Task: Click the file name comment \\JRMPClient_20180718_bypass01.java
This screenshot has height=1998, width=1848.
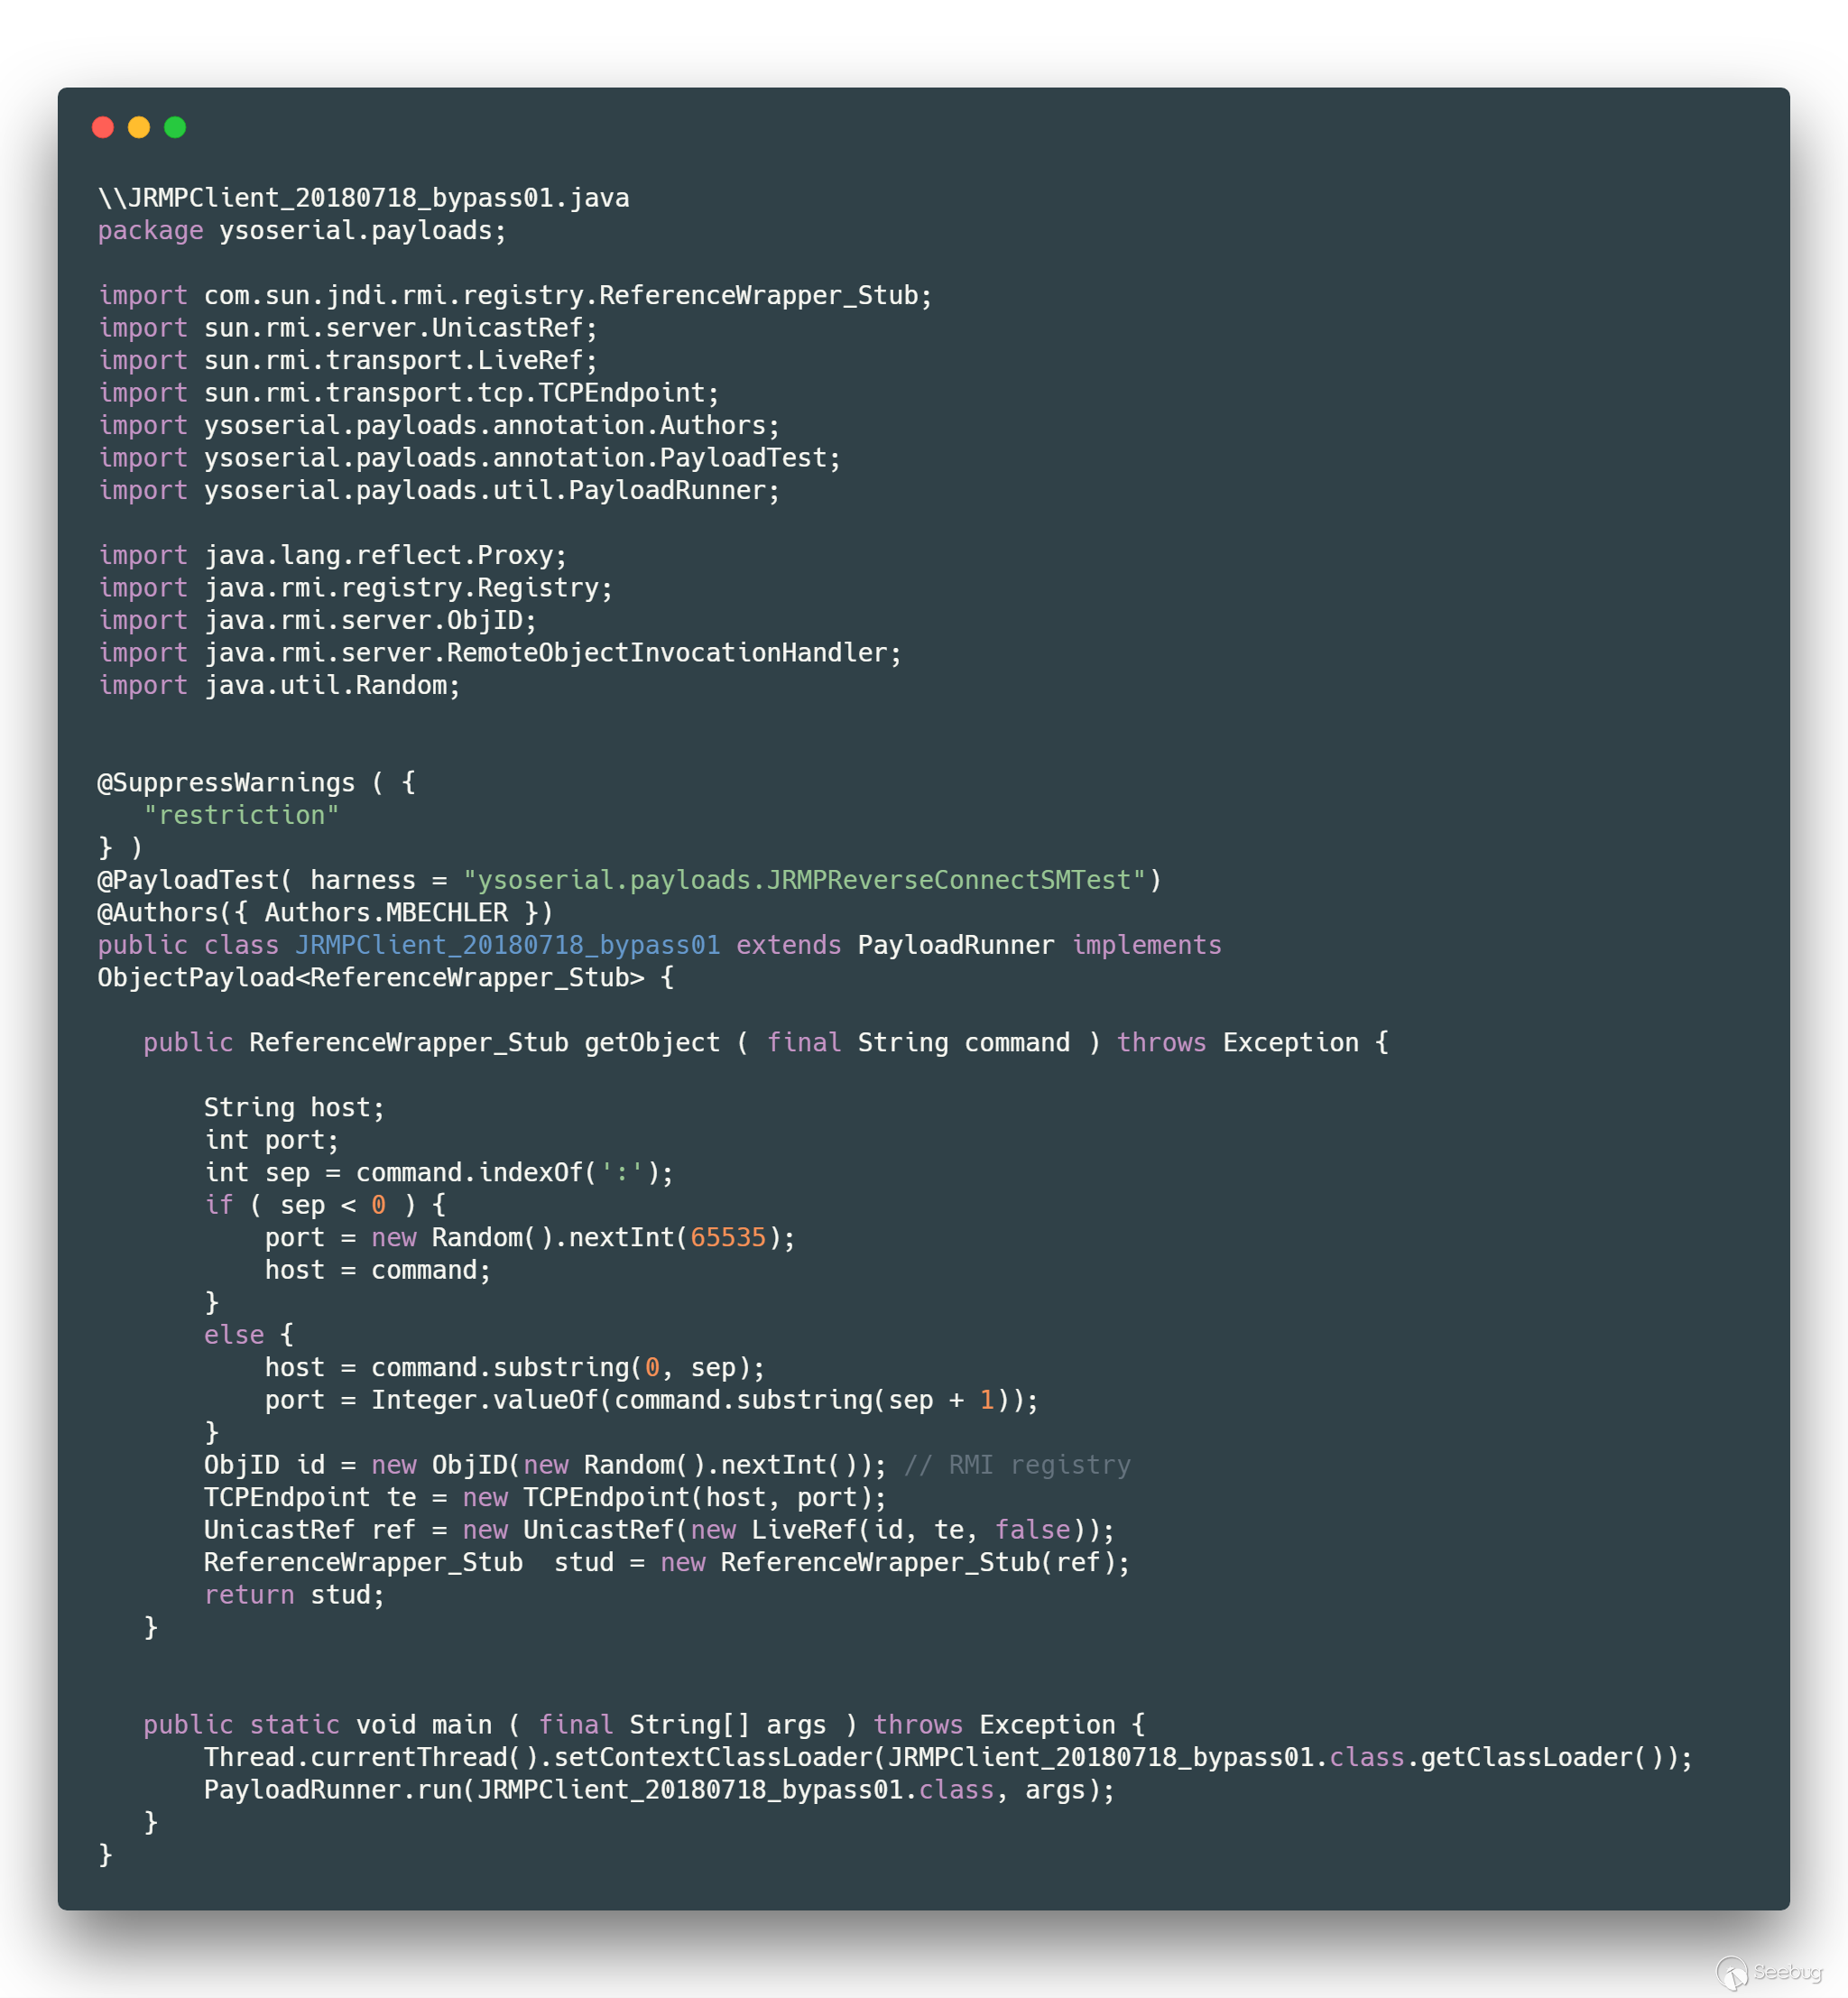Action: click(x=364, y=198)
